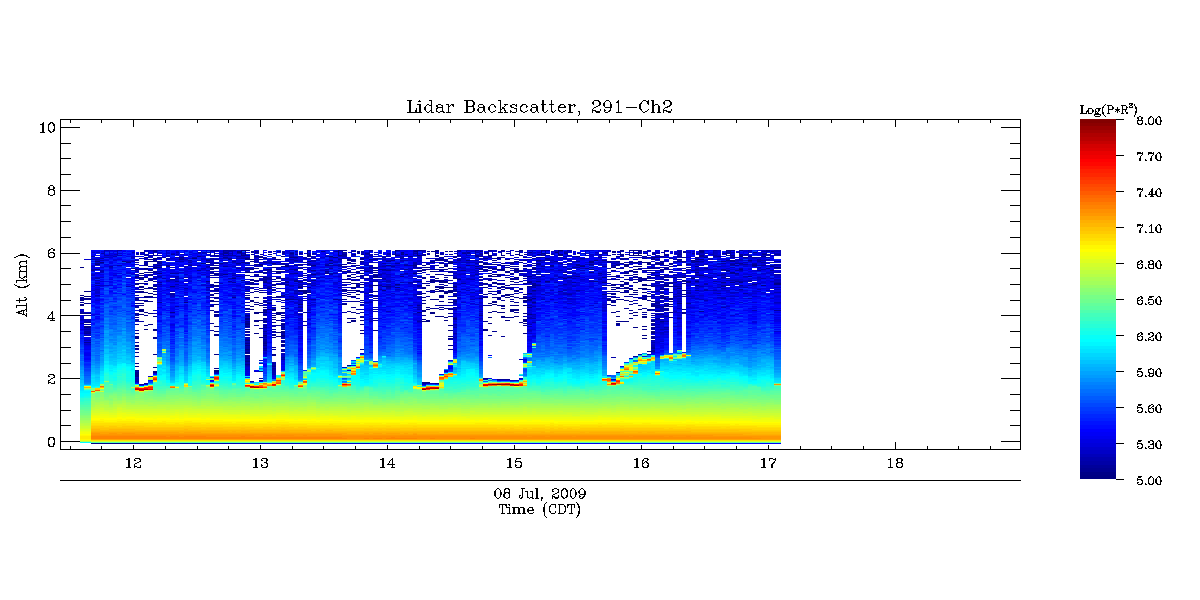This screenshot has width=1200, height=600.
Task: Click the y-axis tick label 2
Action: (x=50, y=379)
